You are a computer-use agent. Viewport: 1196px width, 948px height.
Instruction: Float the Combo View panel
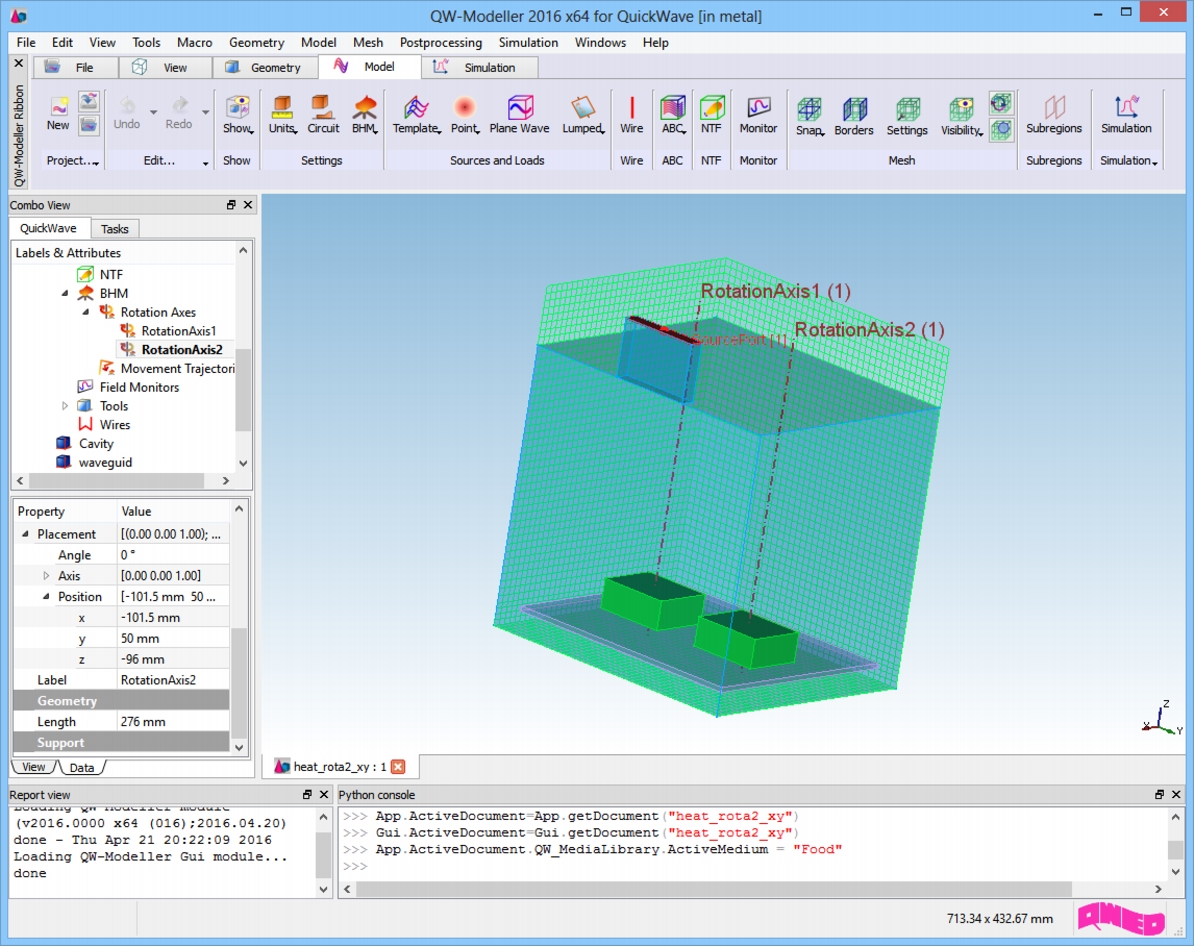[x=231, y=205]
